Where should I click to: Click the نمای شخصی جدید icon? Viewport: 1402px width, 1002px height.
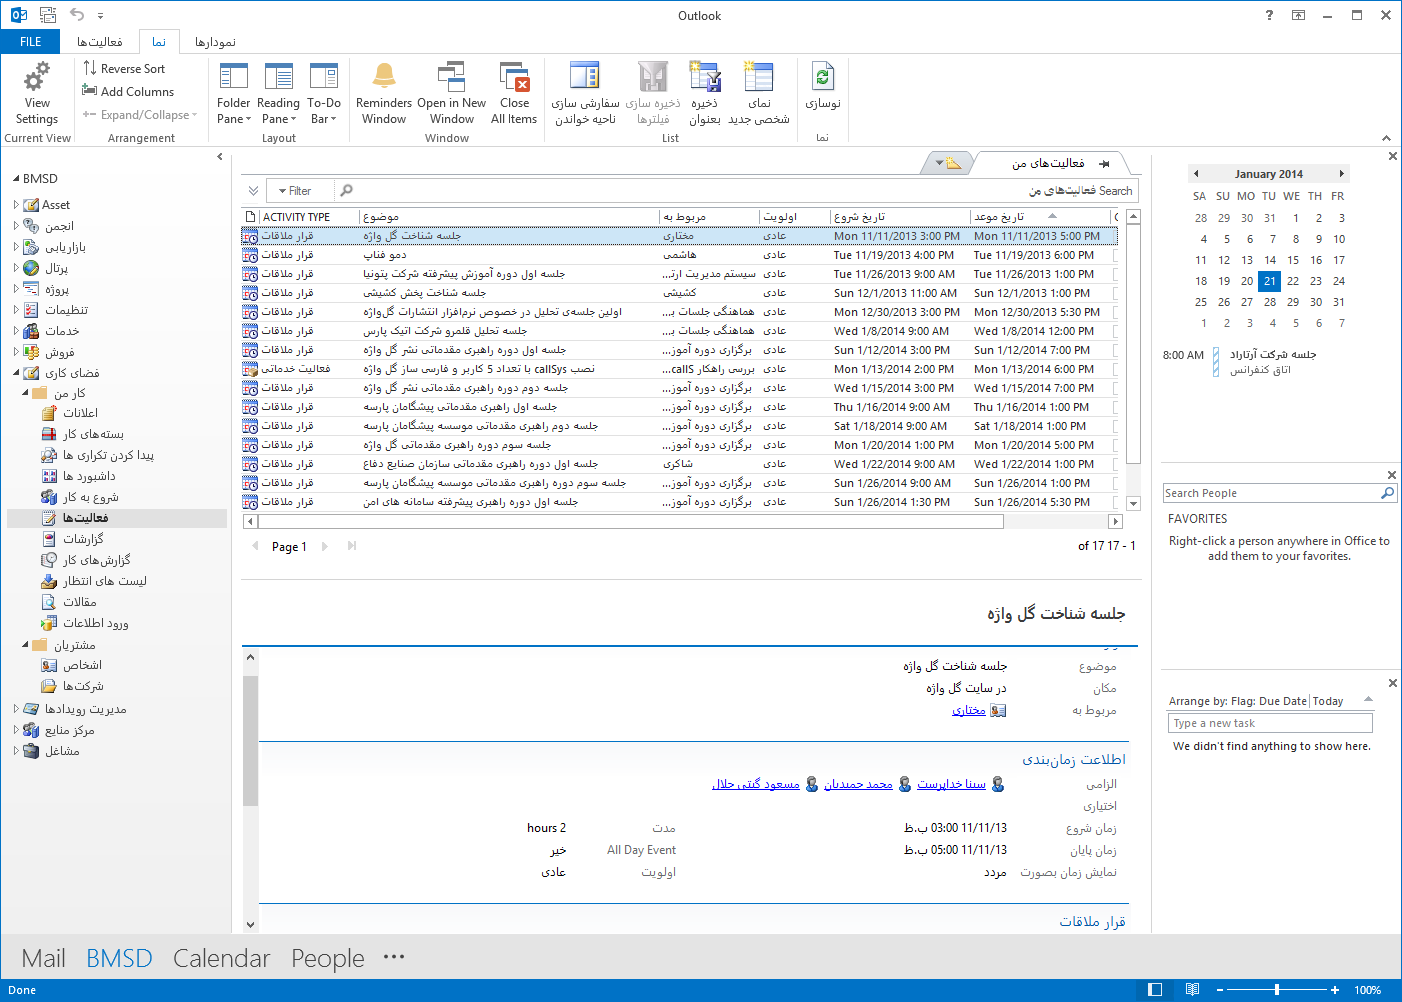[759, 78]
